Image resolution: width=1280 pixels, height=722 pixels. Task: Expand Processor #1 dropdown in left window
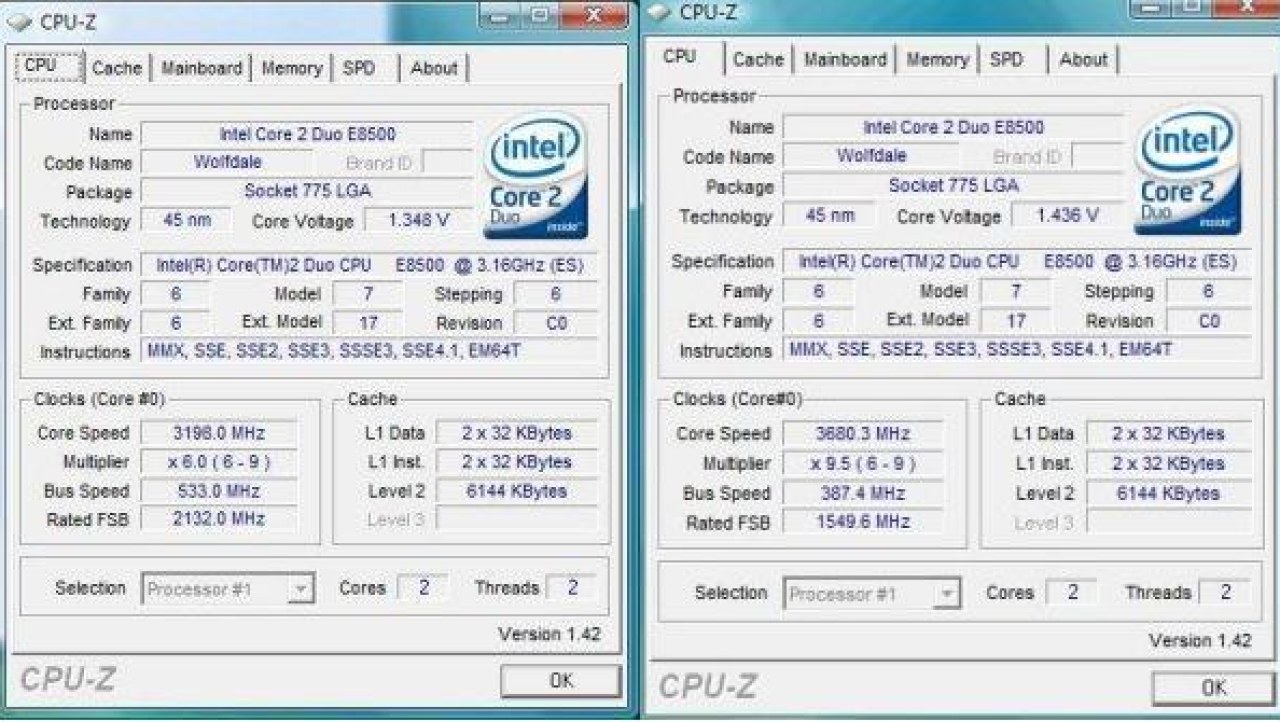pos(300,590)
